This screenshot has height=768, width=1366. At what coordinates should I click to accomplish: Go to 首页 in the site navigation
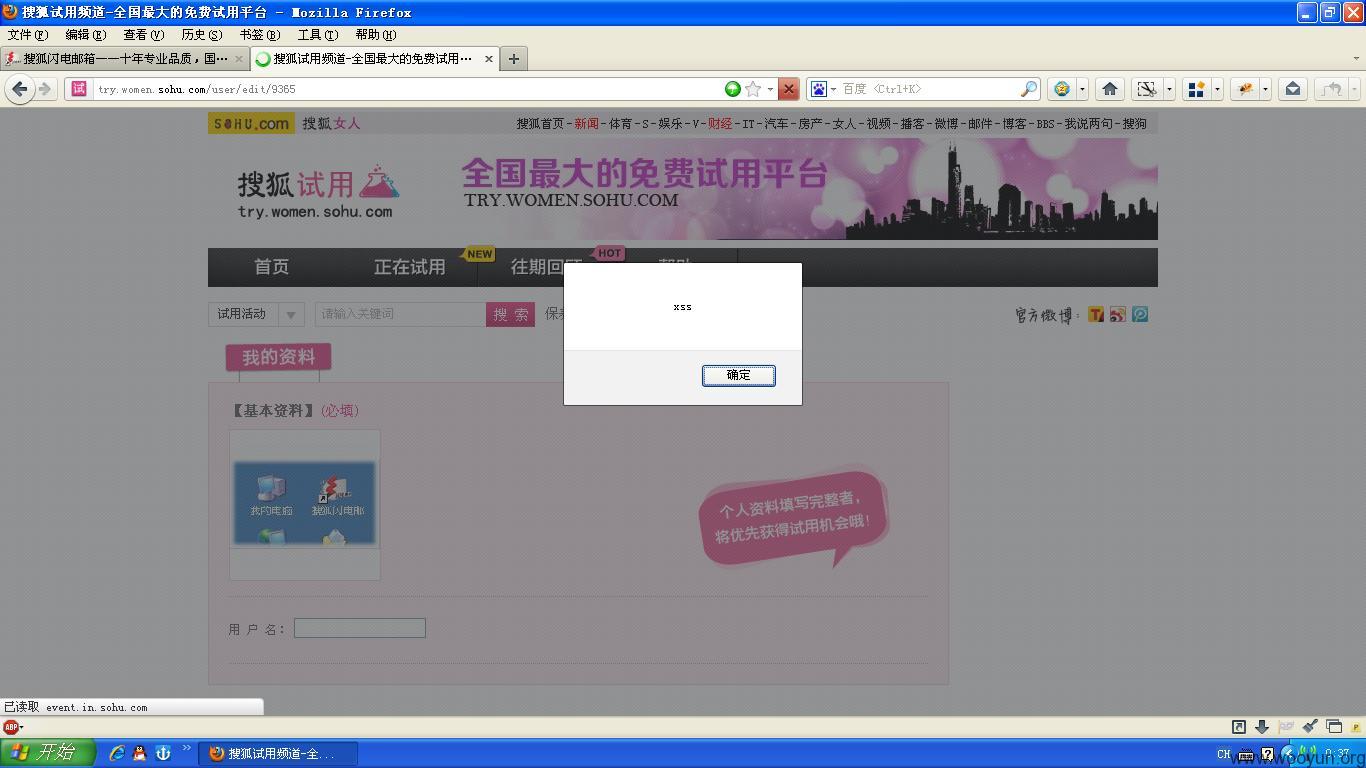pos(271,267)
